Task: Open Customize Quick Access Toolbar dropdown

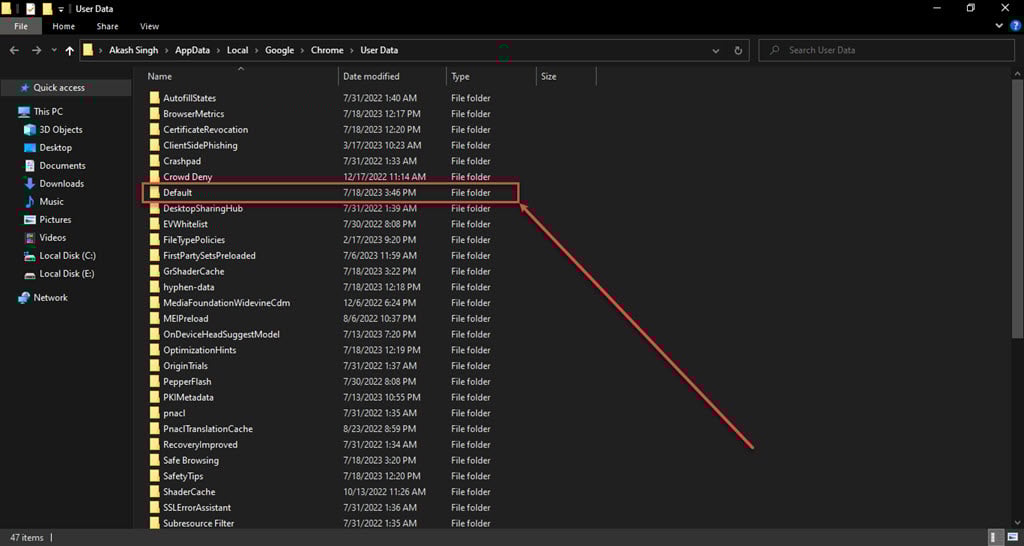Action: (x=61, y=9)
